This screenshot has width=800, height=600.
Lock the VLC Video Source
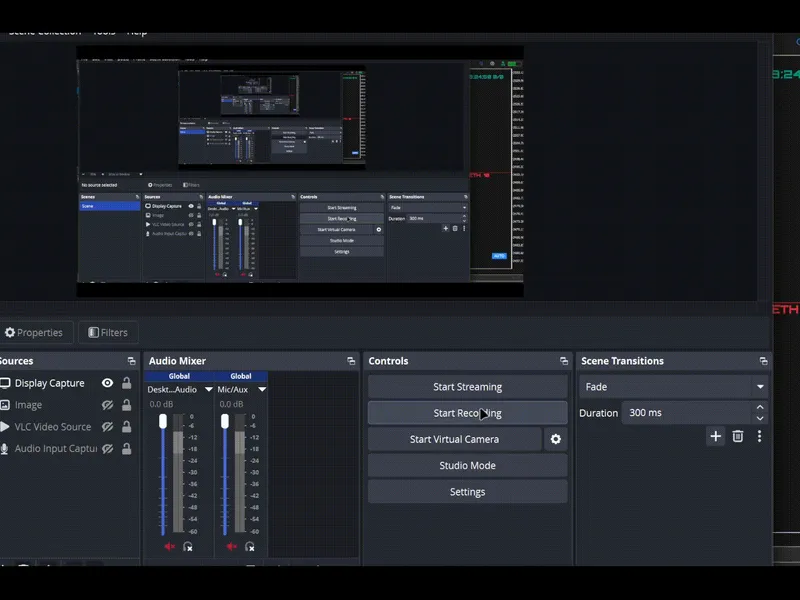point(127,427)
